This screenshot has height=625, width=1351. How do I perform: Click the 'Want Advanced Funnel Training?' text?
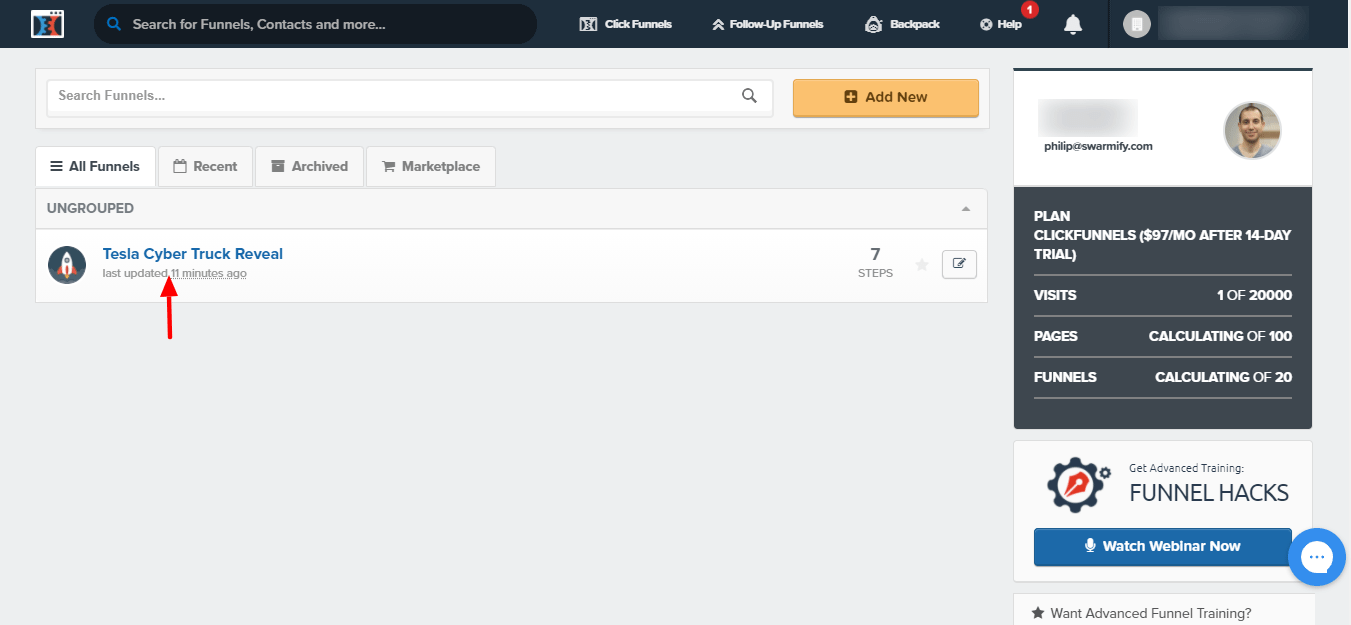pos(1150,613)
